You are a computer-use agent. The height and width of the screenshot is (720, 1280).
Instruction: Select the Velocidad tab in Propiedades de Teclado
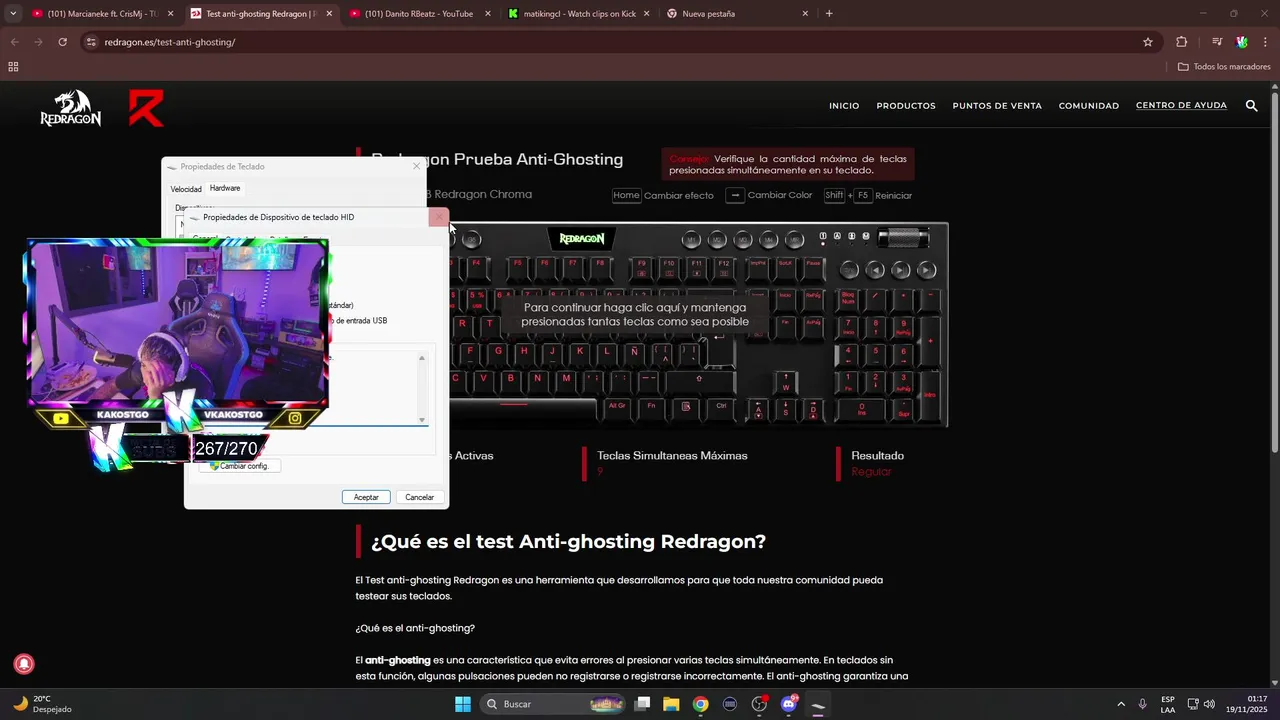pos(186,189)
